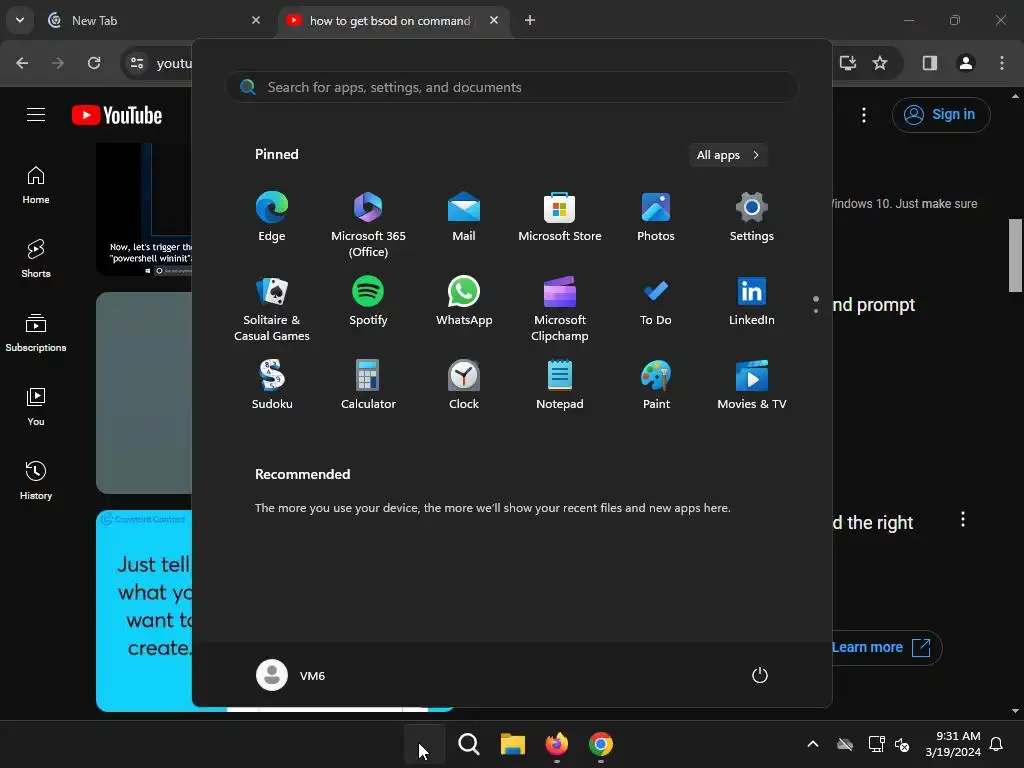Open clock and date 9:31 AM

[953, 744]
